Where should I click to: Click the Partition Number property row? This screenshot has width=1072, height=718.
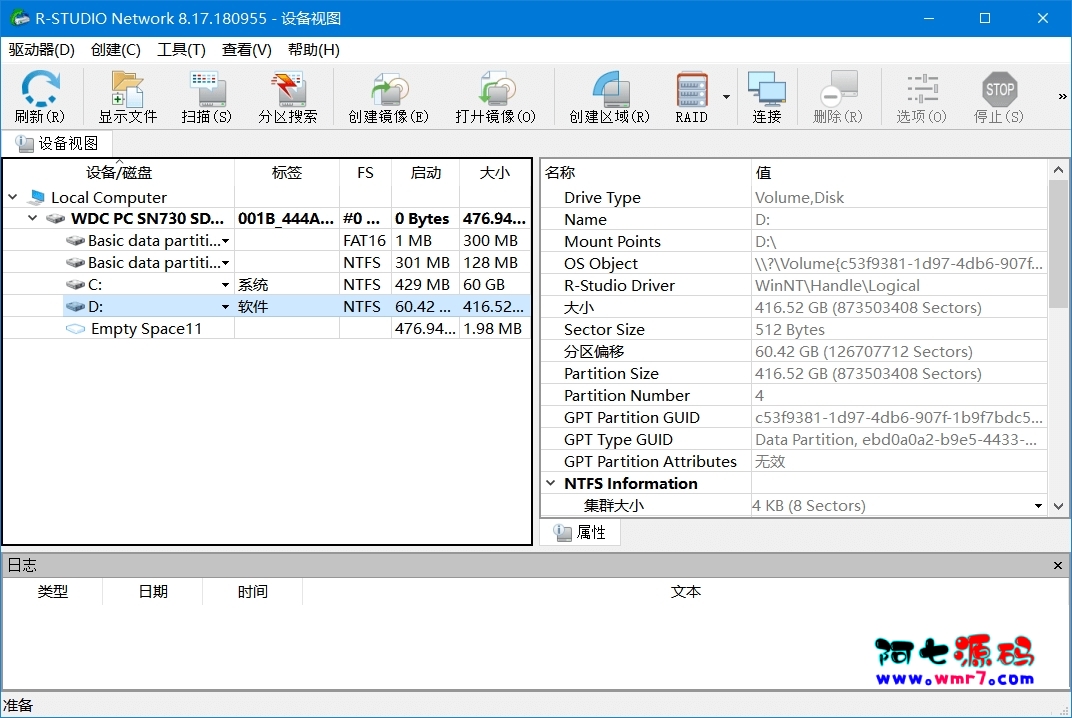point(794,395)
